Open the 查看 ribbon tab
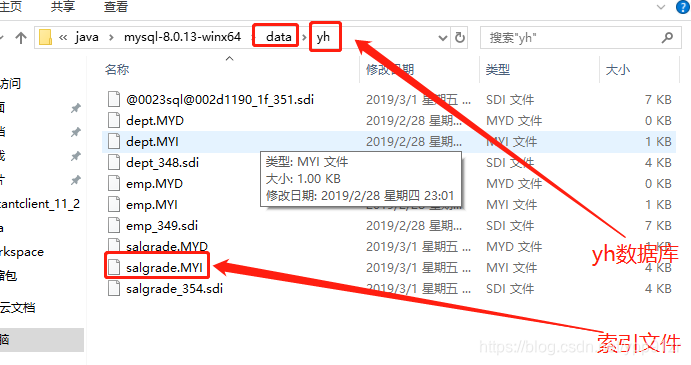The width and height of the screenshot is (691, 365). pos(115,7)
